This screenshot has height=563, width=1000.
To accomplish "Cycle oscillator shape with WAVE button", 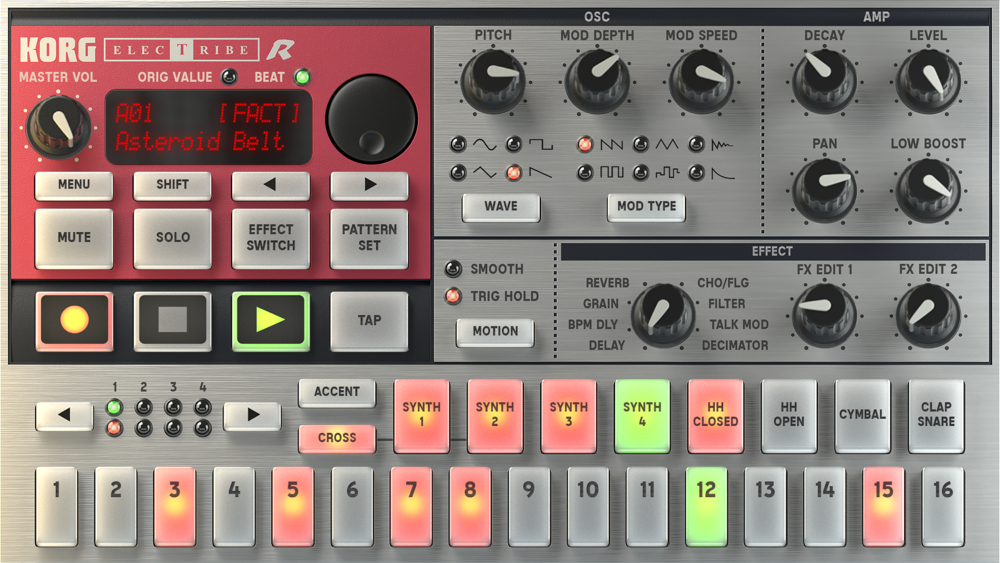I will 501,207.
